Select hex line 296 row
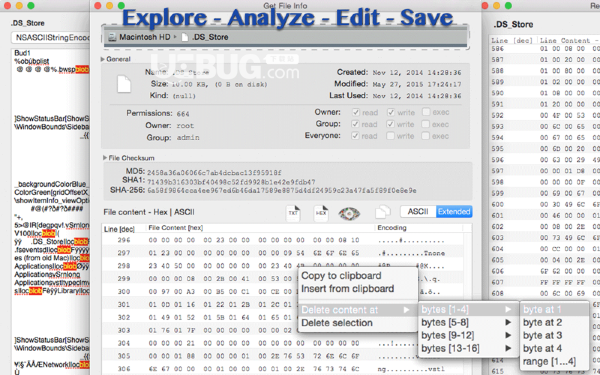Screen dimensions: 600x375 click(283, 240)
